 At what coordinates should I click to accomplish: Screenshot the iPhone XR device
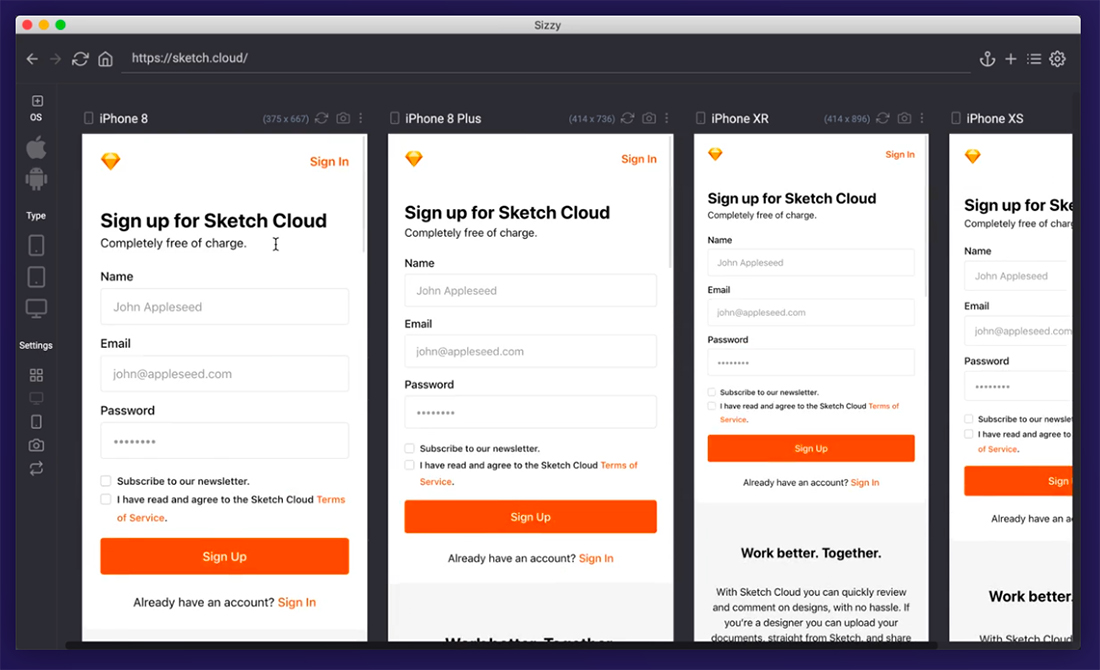coord(904,119)
